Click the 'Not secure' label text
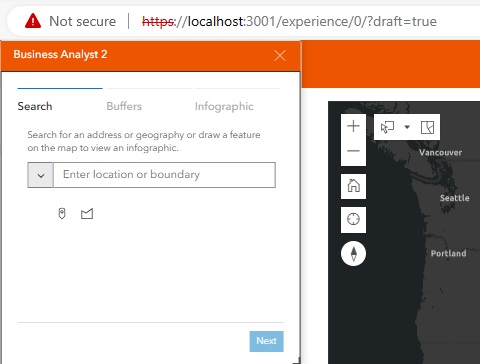480x364 pixels. [82, 22]
